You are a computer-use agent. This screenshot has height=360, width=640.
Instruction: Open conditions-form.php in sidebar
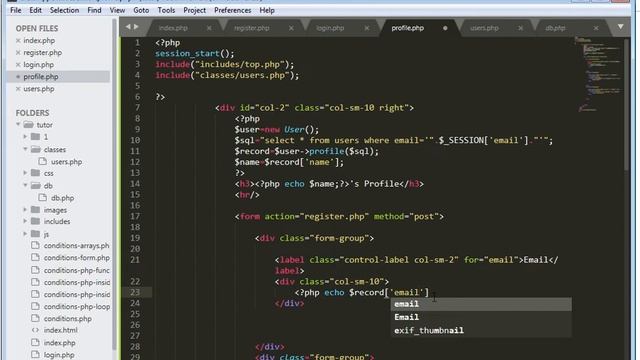77,258
